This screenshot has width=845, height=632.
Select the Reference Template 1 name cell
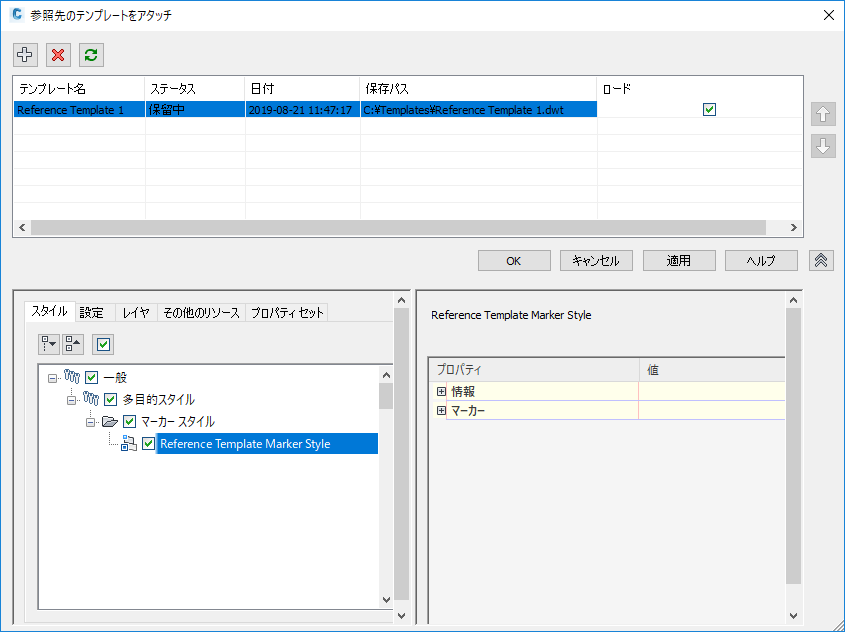pos(79,110)
